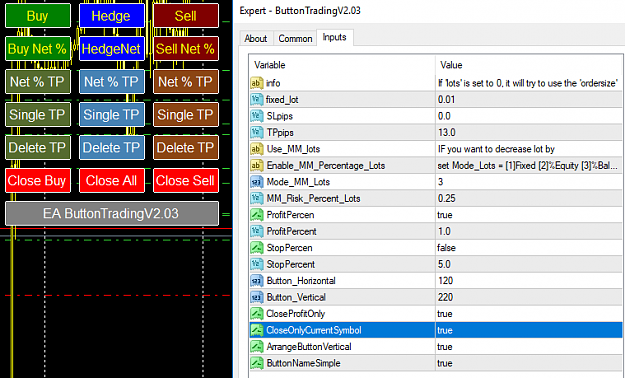
Task: Click the icon beside SLpips
Action: 257,116
